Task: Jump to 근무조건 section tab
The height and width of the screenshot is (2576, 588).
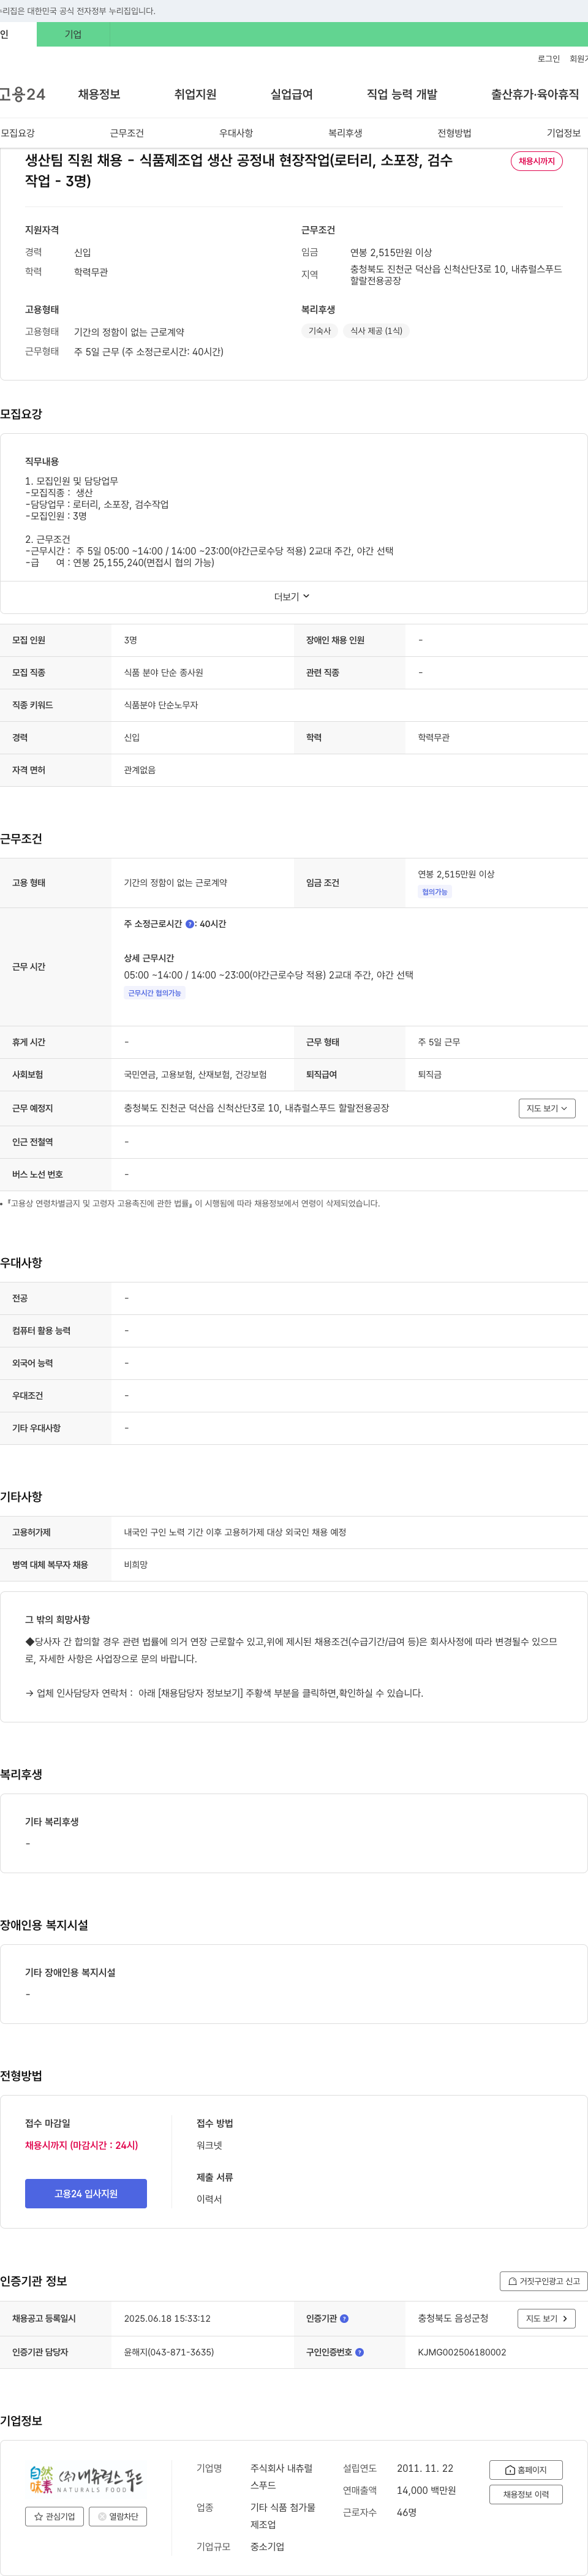Action: tap(127, 133)
